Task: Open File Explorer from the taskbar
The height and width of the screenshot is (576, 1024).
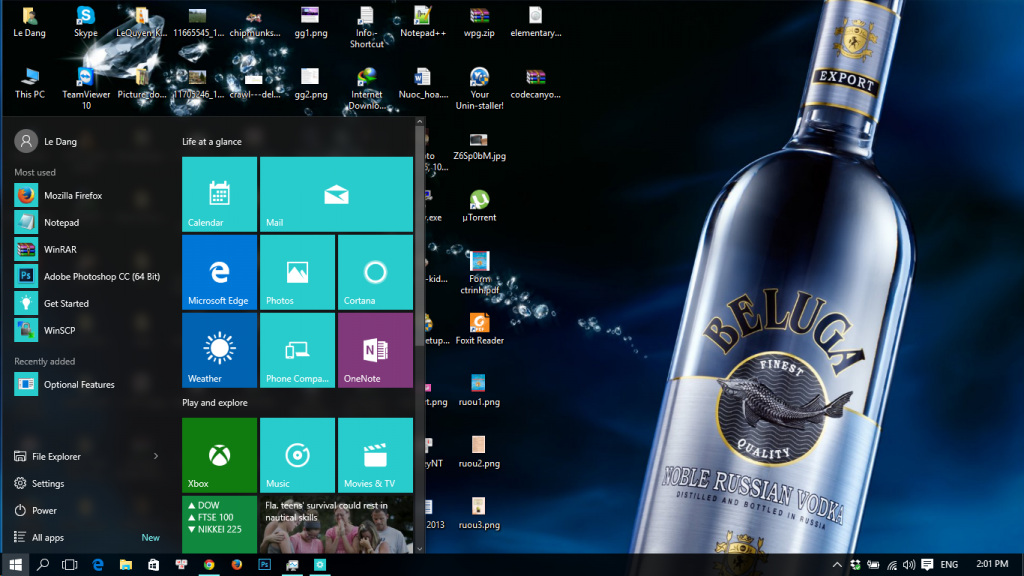Action: tap(126, 565)
